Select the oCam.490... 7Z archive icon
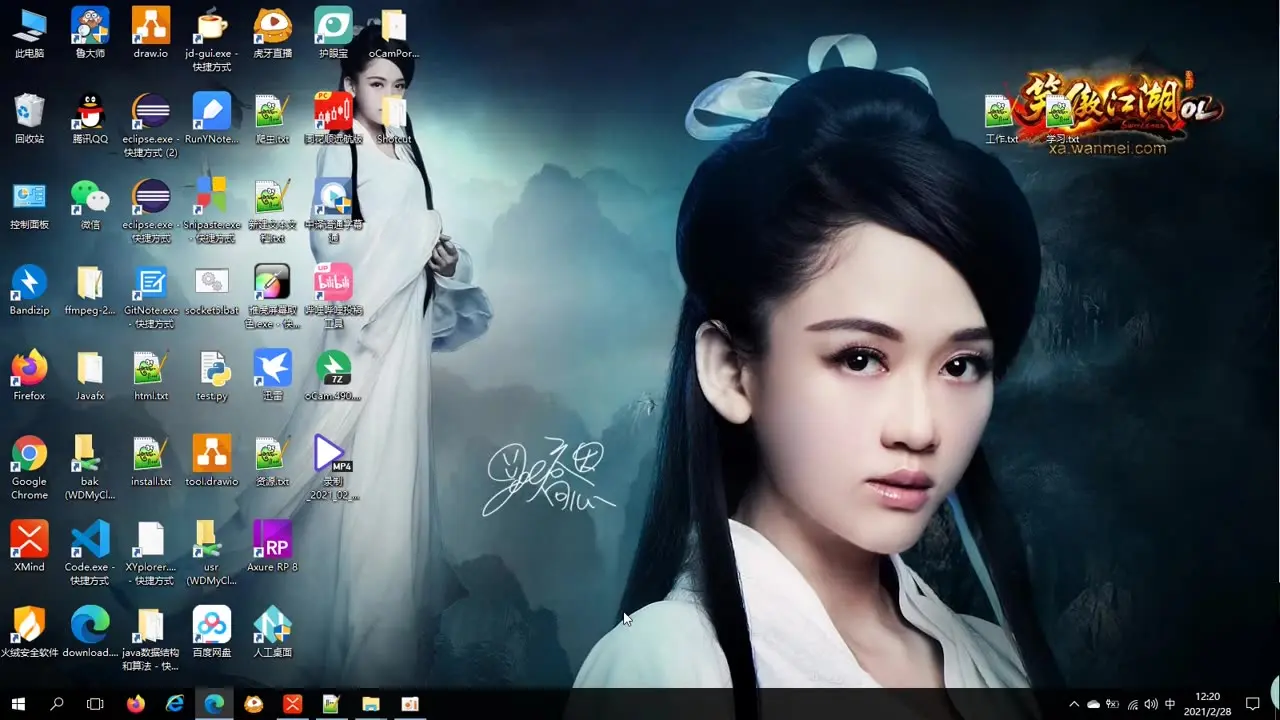The height and width of the screenshot is (720, 1280). (333, 375)
